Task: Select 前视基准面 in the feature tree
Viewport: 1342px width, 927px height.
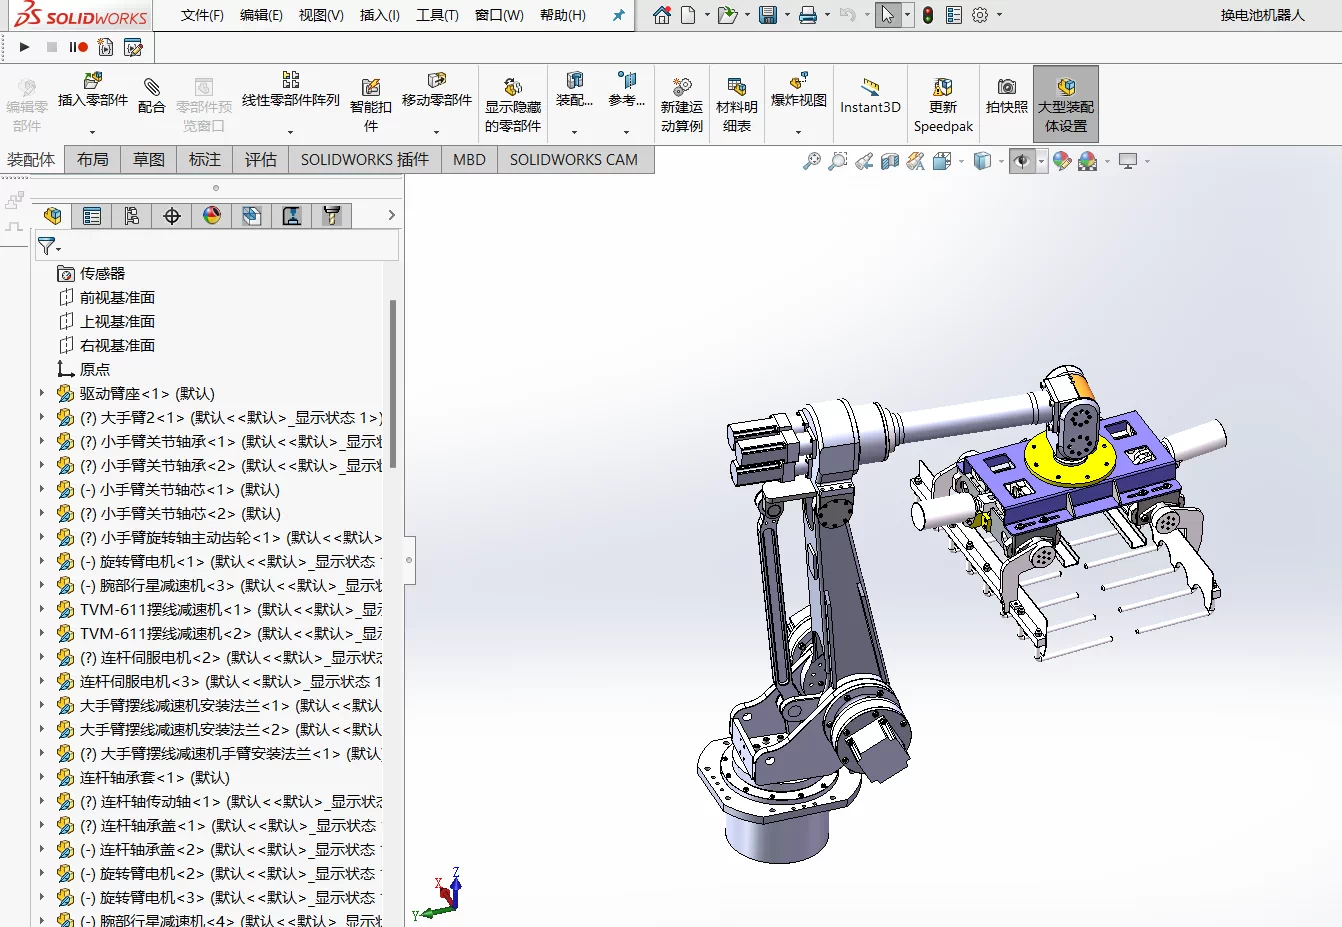Action: (x=117, y=297)
